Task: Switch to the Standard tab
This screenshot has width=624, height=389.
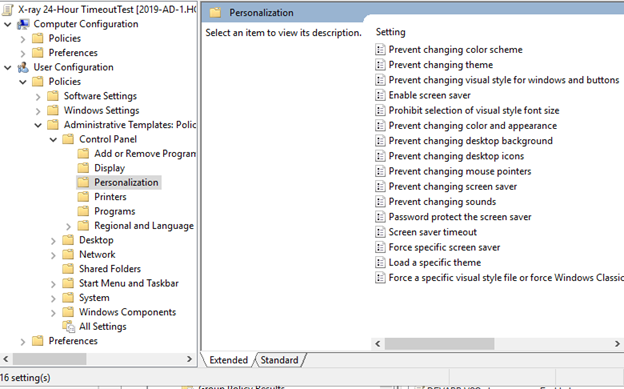Action: [x=279, y=360]
